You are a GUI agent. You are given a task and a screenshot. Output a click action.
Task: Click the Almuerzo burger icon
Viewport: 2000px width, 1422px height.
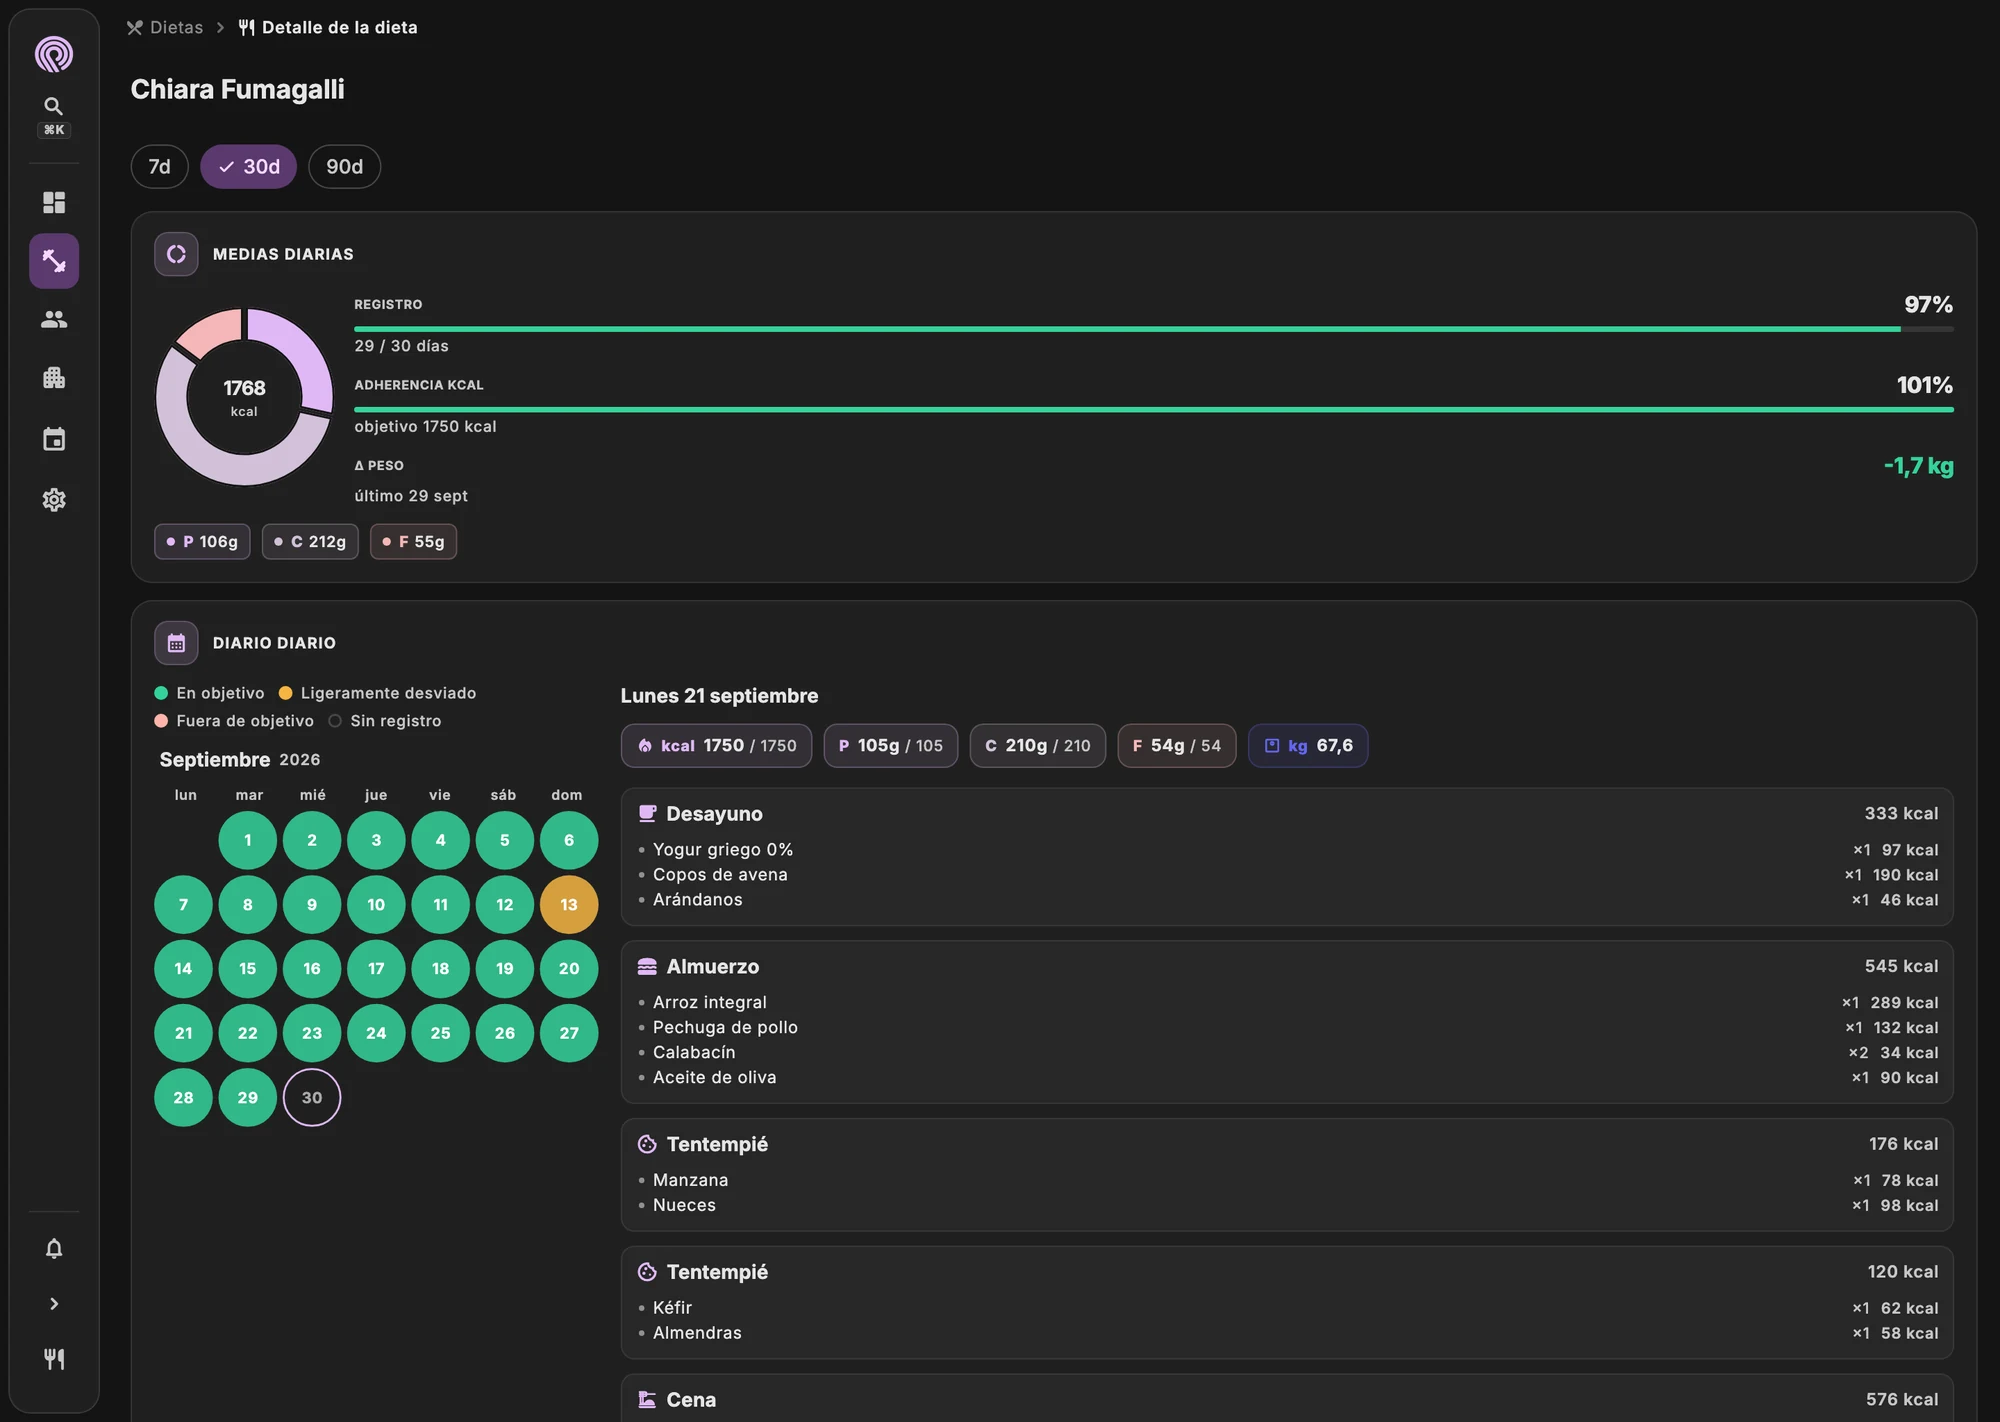point(647,966)
